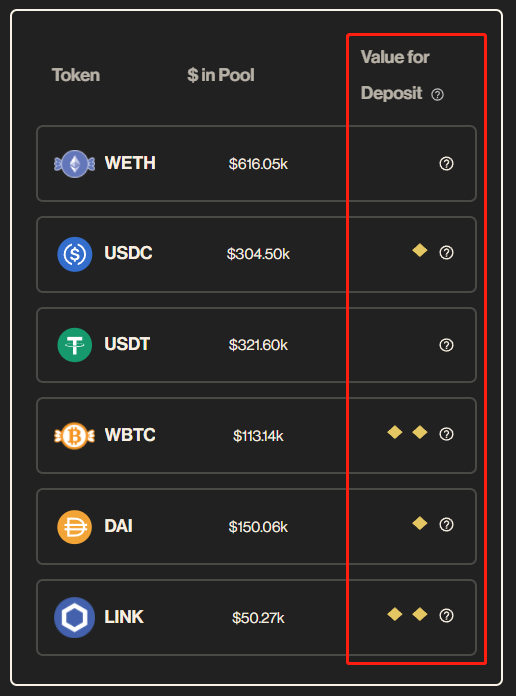Viewport: 516px width, 696px height.
Task: Click the yellow diamond in DAI row
Action: click(420, 523)
